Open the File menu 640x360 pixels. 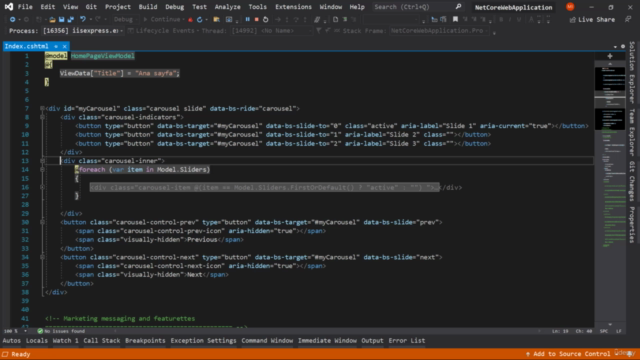[25, 7]
